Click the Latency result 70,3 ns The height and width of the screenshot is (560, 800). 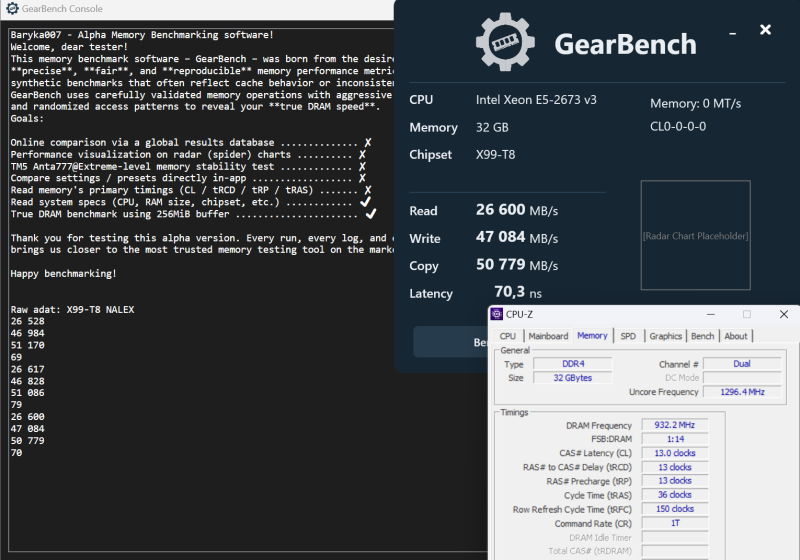tap(517, 292)
